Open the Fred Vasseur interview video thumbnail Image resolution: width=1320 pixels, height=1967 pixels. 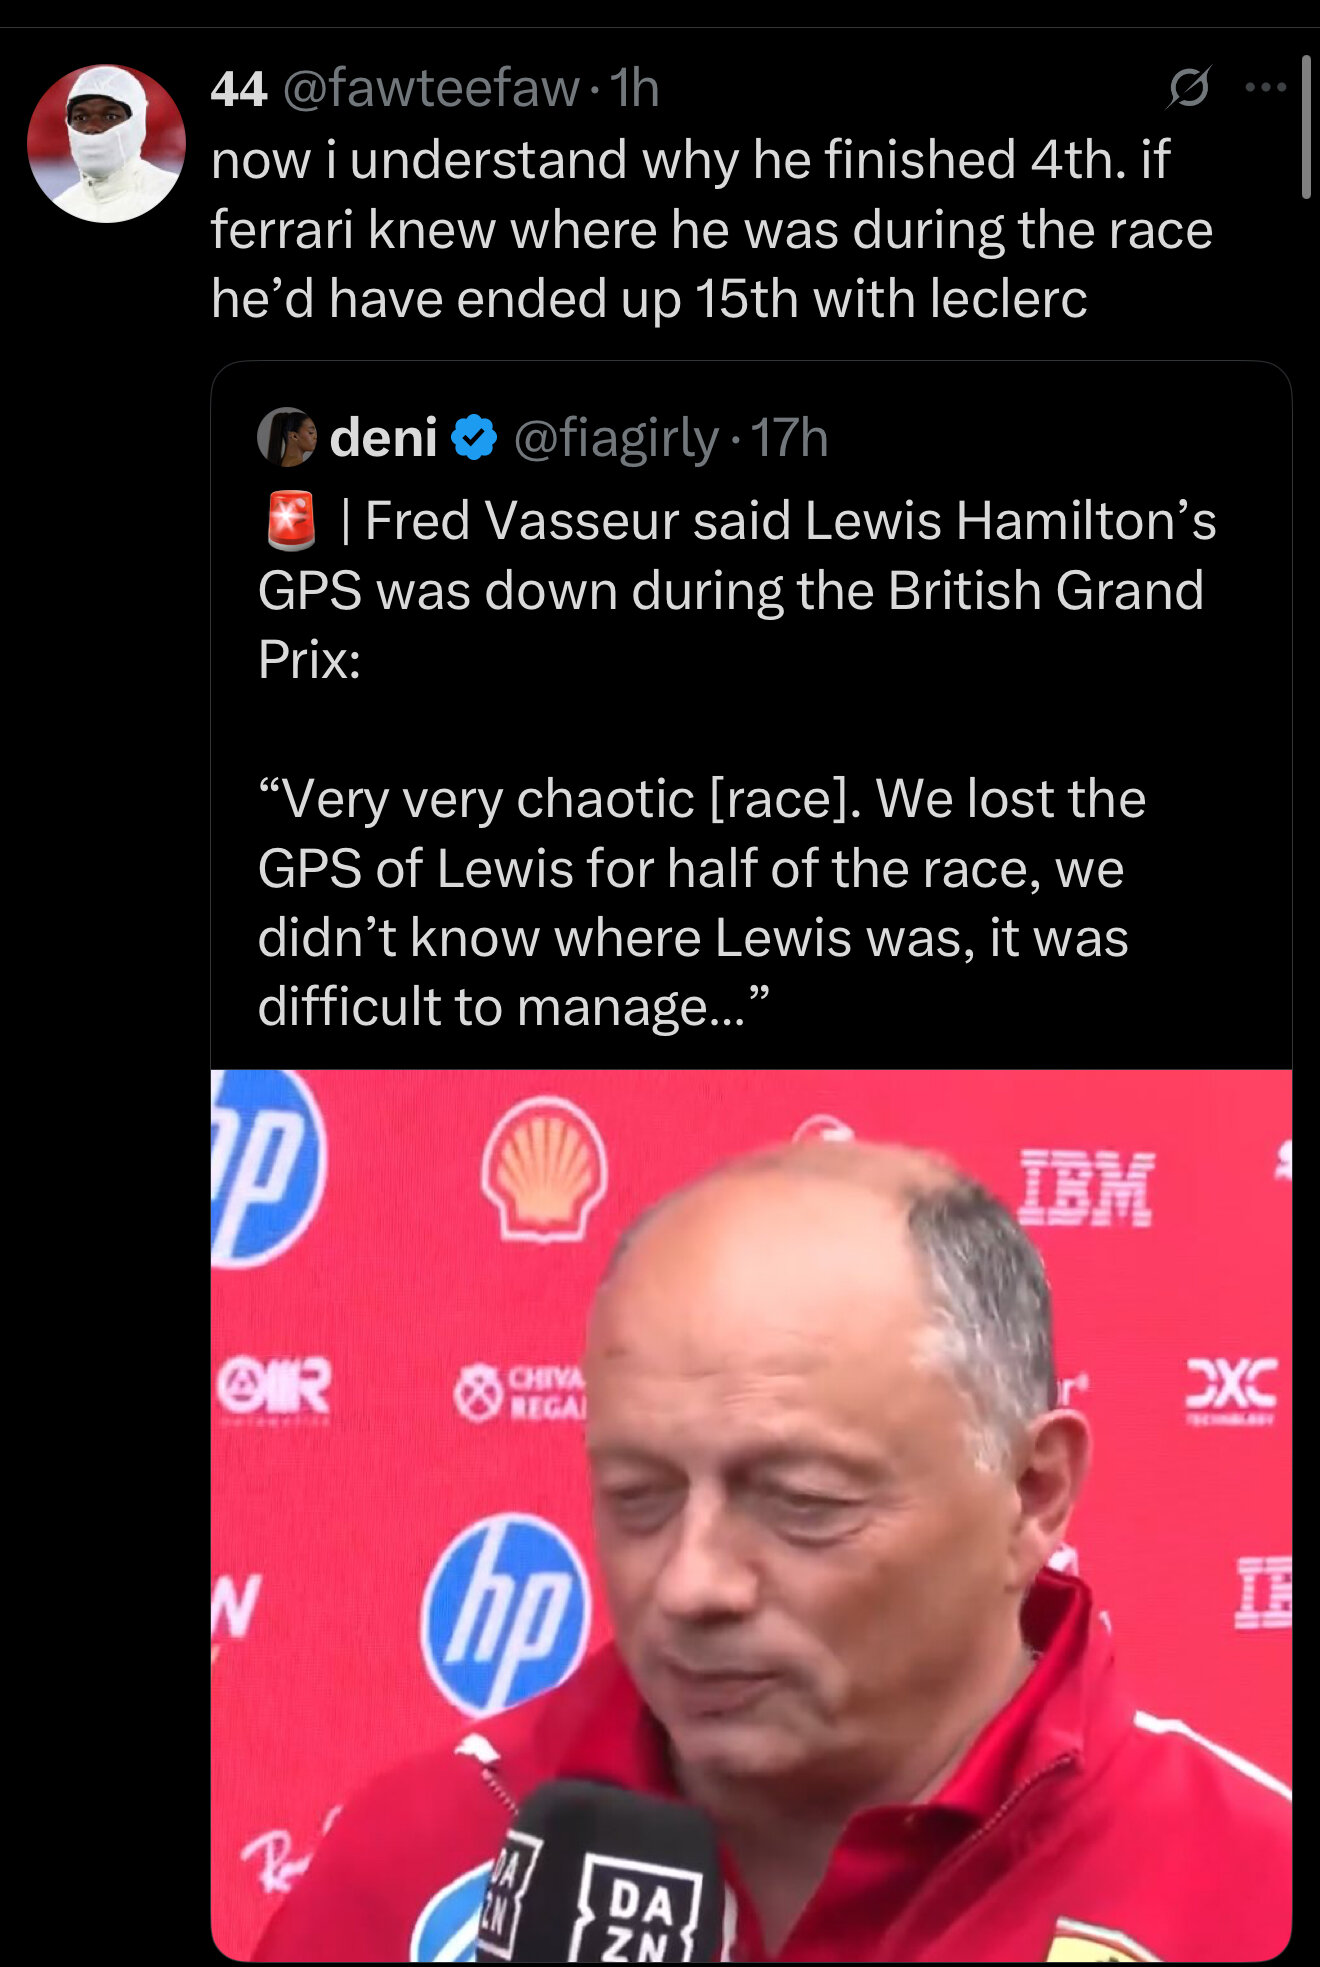point(751,1515)
